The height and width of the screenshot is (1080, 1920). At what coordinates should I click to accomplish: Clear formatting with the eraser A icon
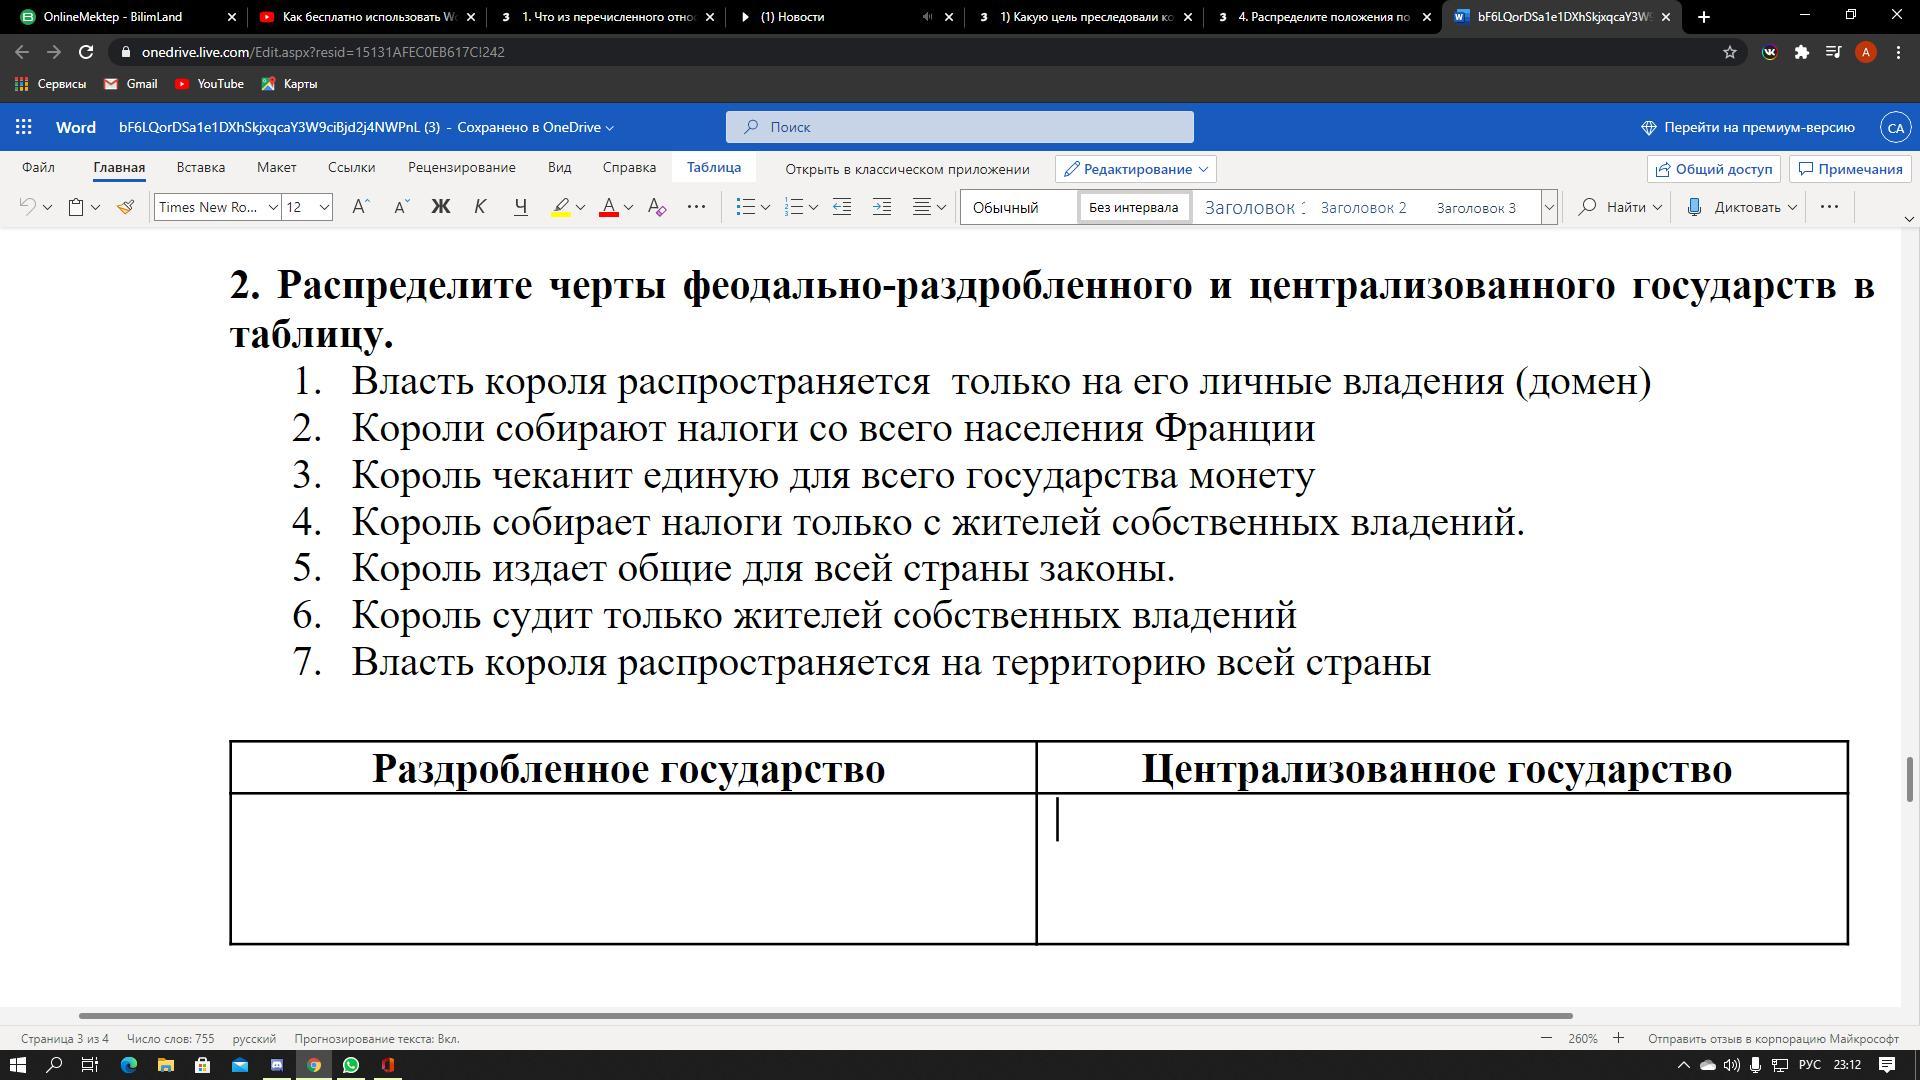coord(656,207)
